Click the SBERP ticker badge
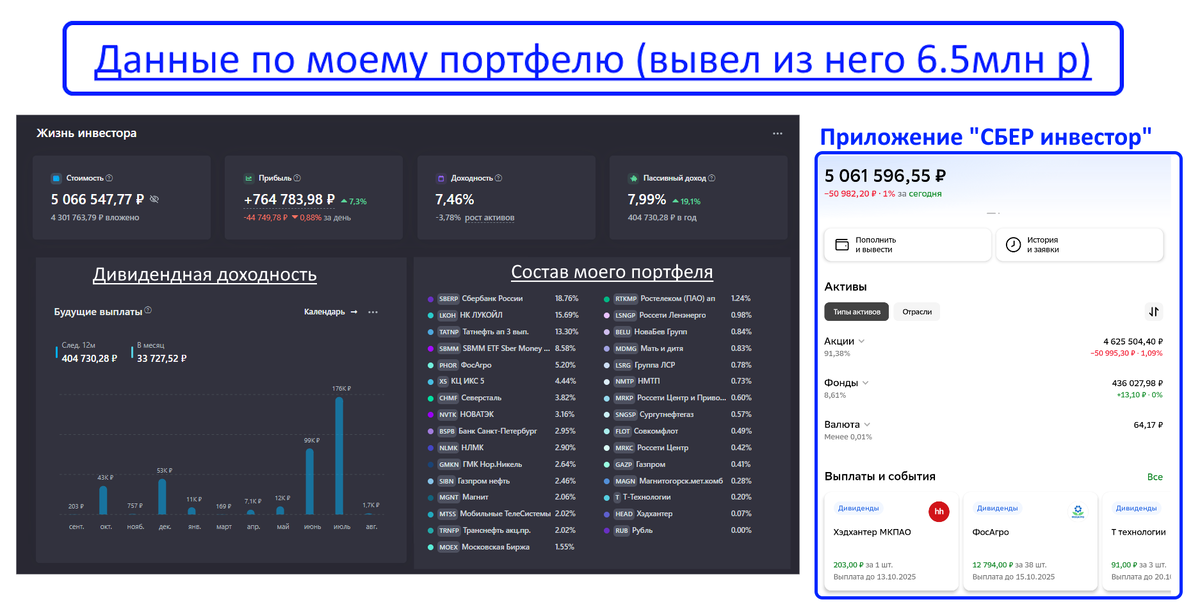This screenshot has height=611, width=1200. click(448, 298)
